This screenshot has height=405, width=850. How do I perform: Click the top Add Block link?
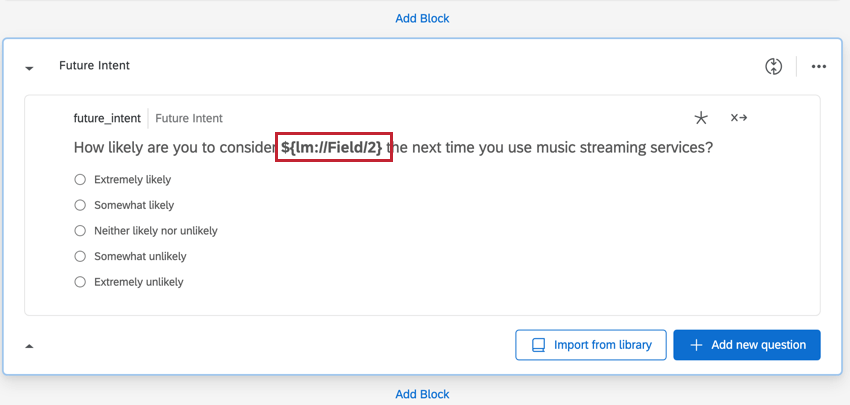pos(422,18)
